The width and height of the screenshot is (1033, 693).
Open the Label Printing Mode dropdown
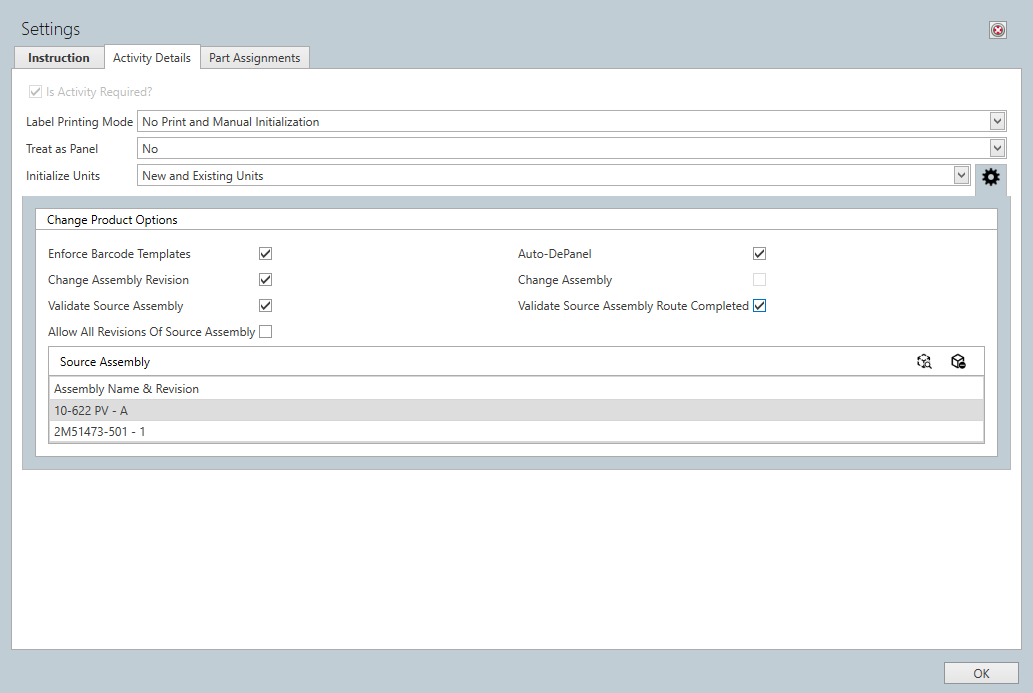[997, 121]
